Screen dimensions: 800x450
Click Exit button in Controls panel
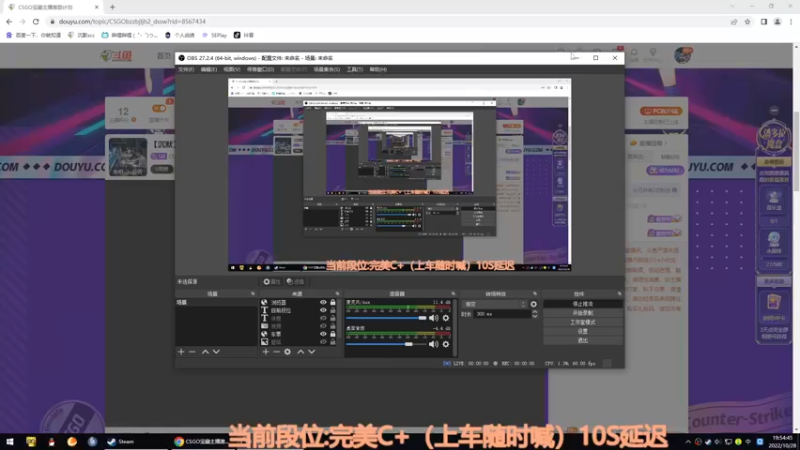click(x=583, y=340)
